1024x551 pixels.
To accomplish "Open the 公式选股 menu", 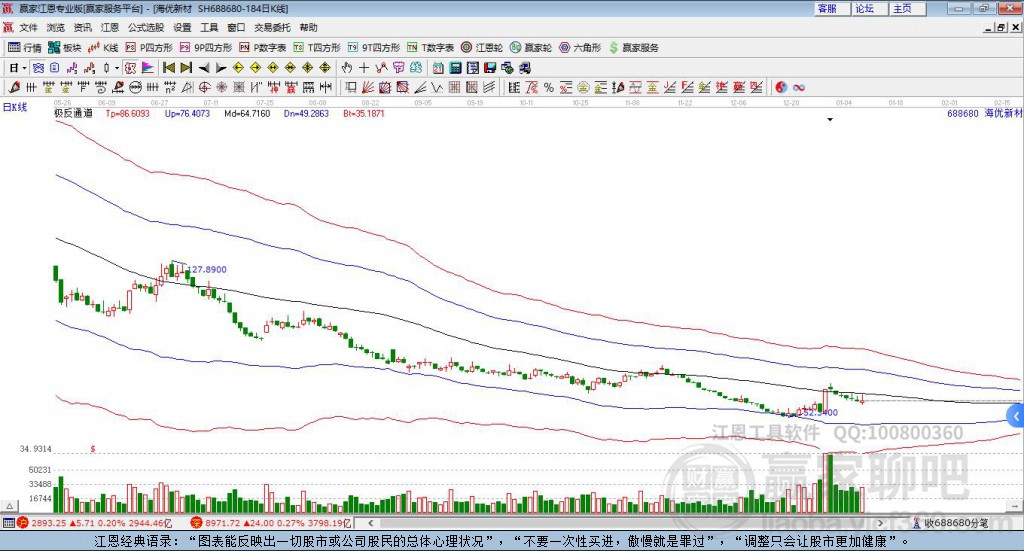I will tap(146, 27).
